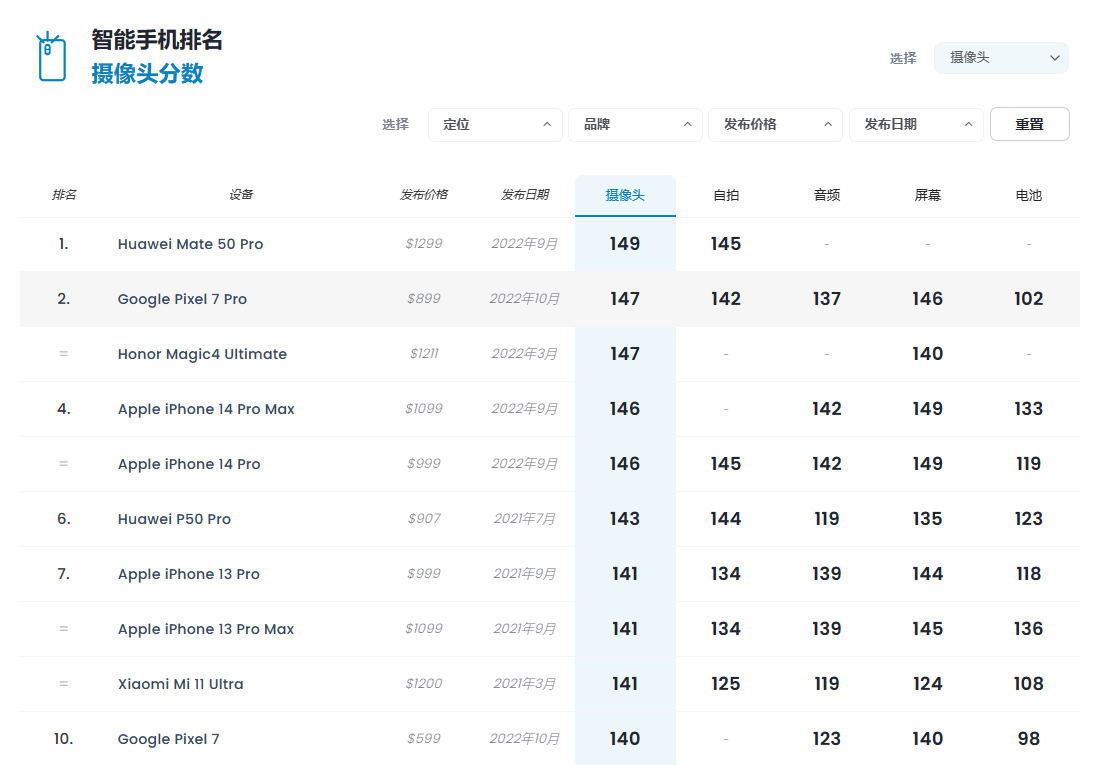Image resolution: width=1100 pixels, height=765 pixels.
Task: Switch to the 屏幕 column tab
Action: [927, 196]
